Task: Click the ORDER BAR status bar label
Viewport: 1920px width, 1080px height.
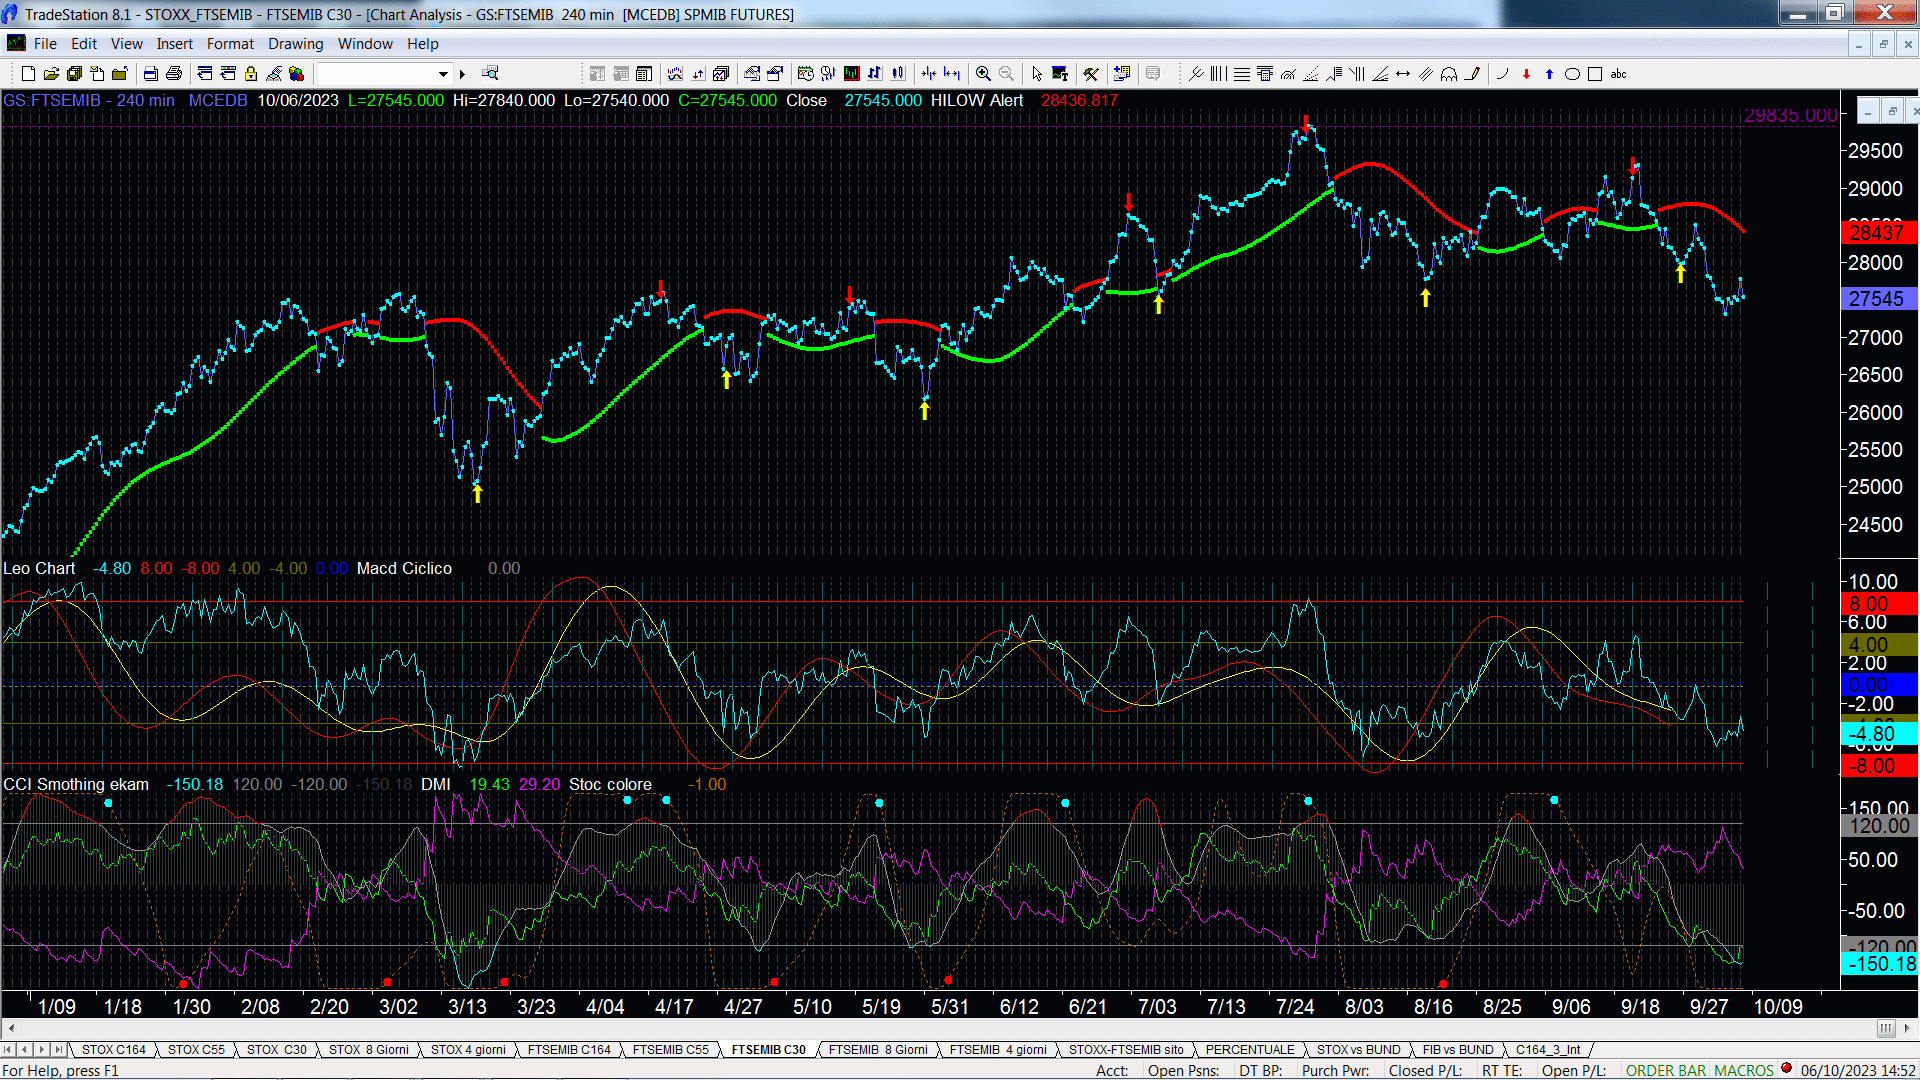Action: (1665, 1071)
